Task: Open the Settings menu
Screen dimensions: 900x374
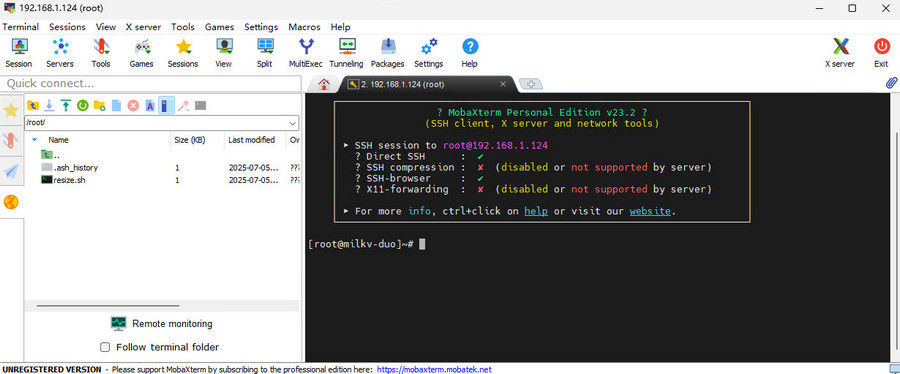Action: pyautogui.click(x=261, y=27)
